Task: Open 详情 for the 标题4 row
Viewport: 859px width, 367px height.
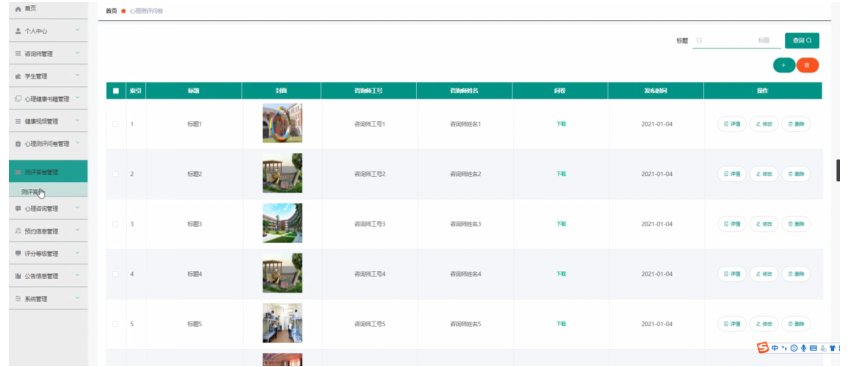Action: [732, 274]
